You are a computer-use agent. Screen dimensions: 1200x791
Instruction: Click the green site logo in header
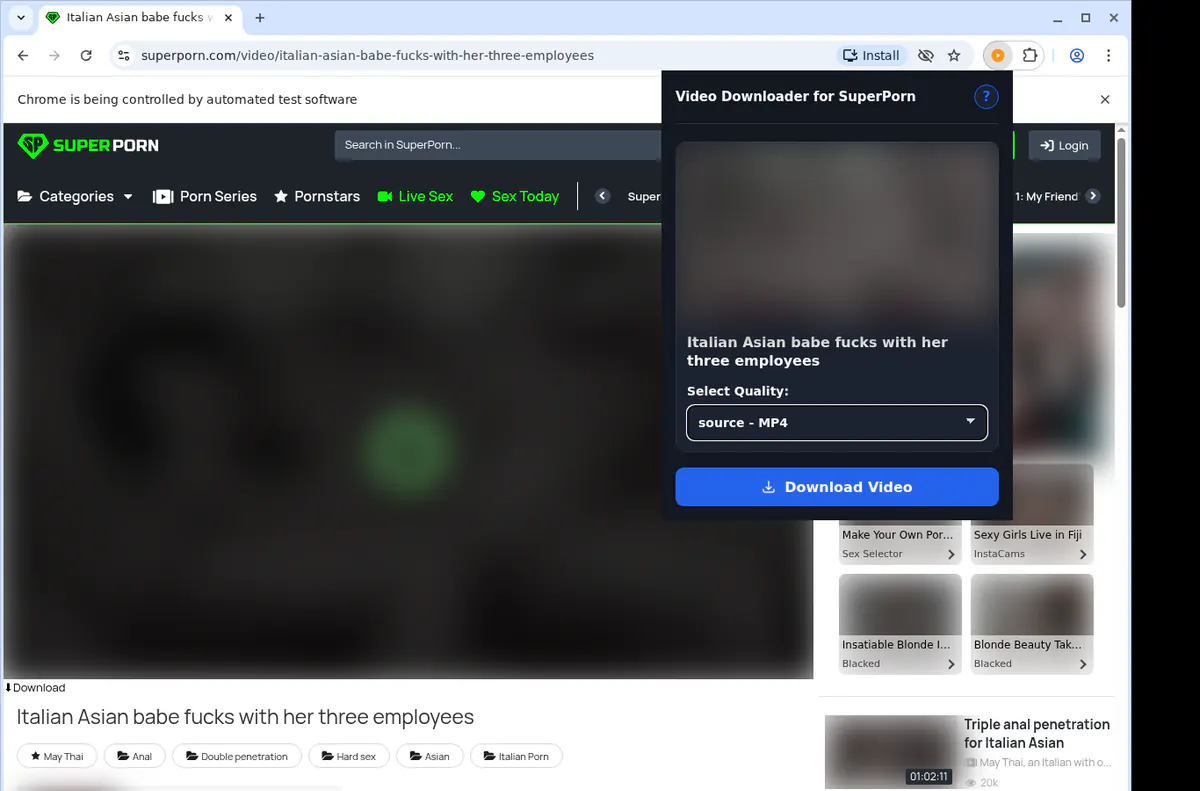88,145
